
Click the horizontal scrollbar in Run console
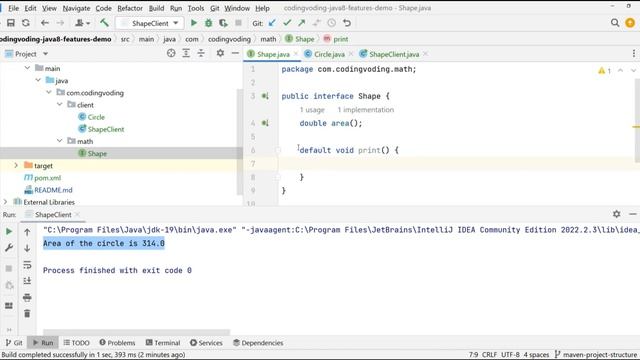(136, 332)
